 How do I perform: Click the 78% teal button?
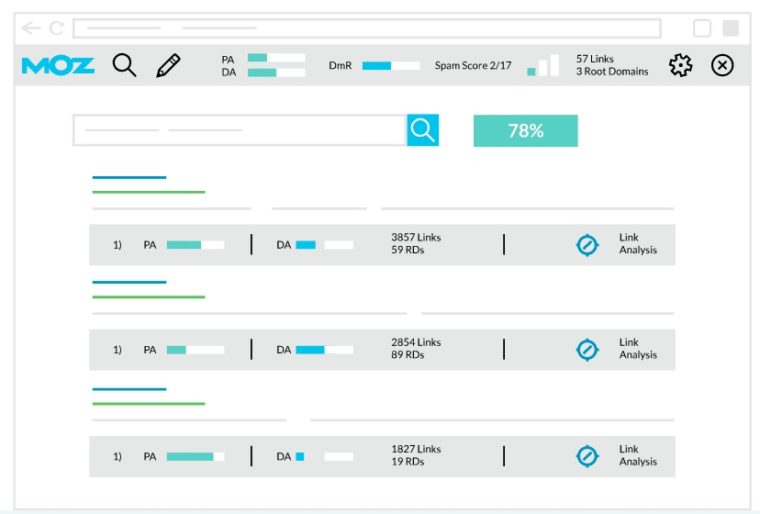pyautogui.click(x=525, y=131)
